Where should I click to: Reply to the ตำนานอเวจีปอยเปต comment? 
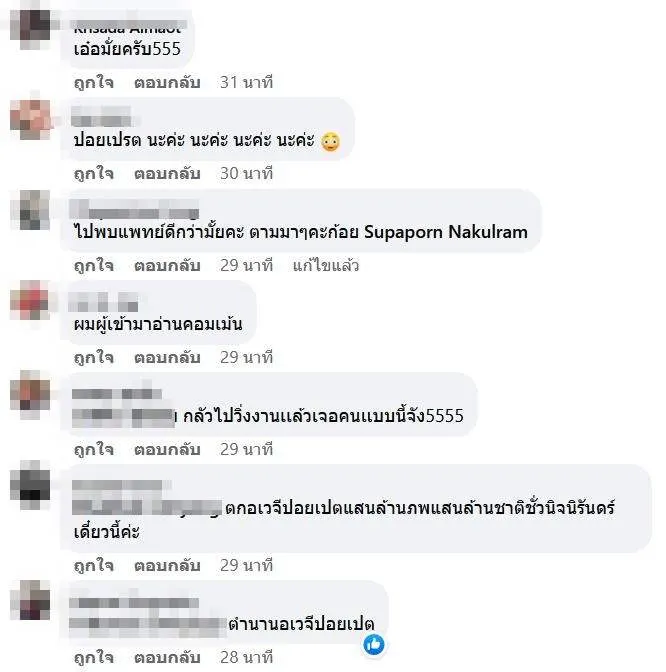167,657
